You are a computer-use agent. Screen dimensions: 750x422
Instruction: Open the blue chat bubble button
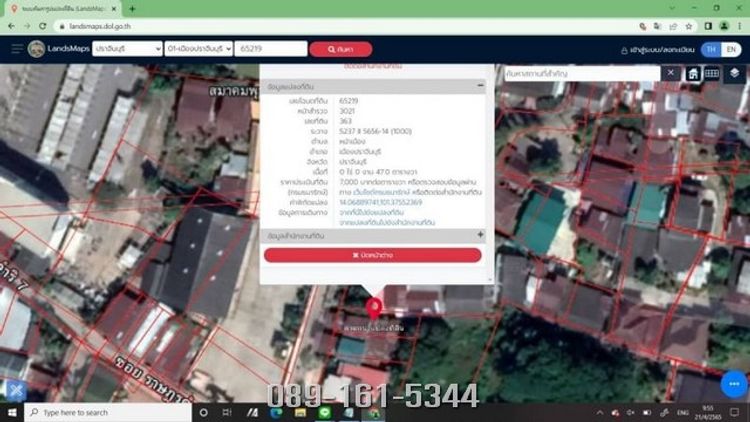[734, 384]
